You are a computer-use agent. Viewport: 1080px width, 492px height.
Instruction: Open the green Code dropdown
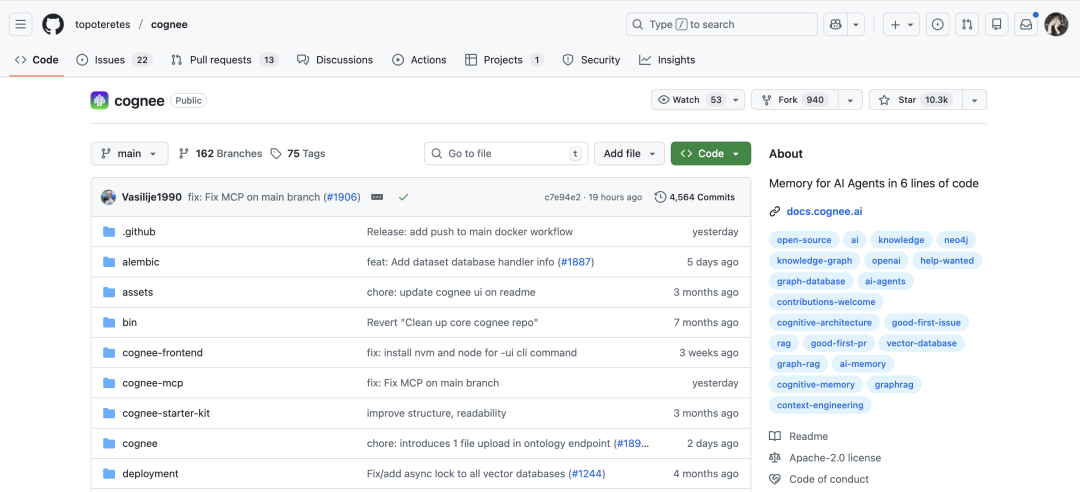(x=711, y=154)
